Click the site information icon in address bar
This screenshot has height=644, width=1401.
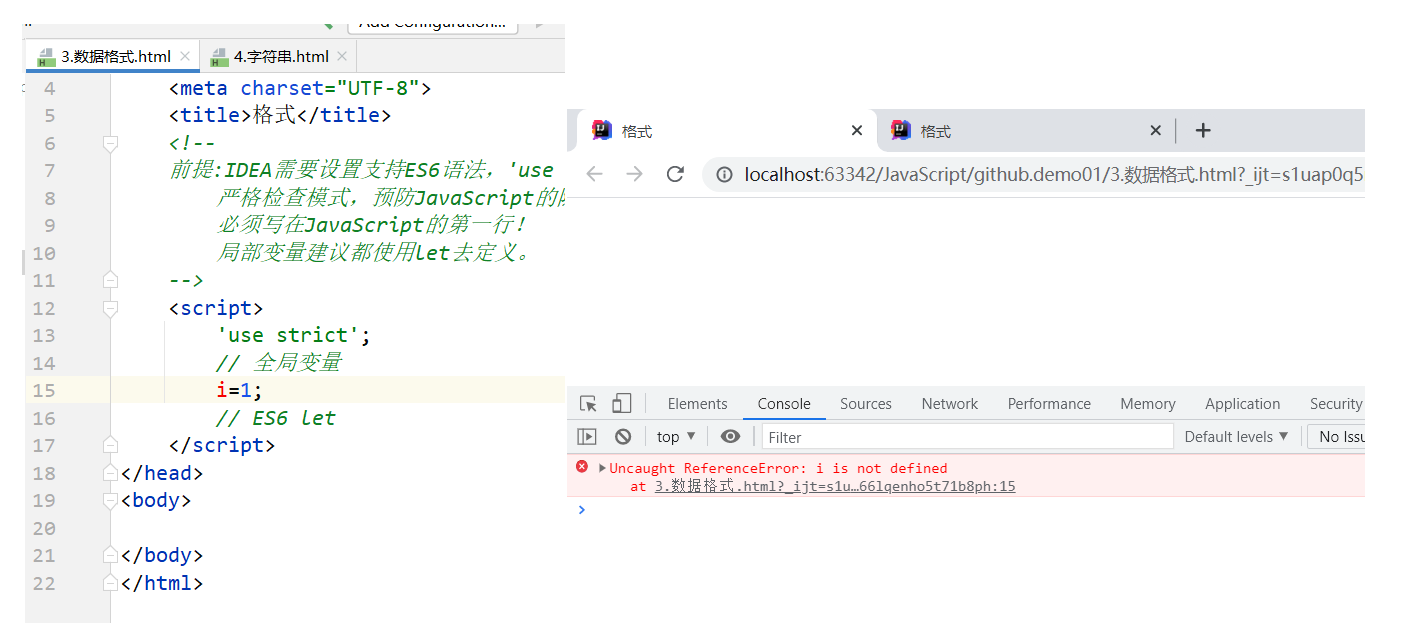click(724, 174)
